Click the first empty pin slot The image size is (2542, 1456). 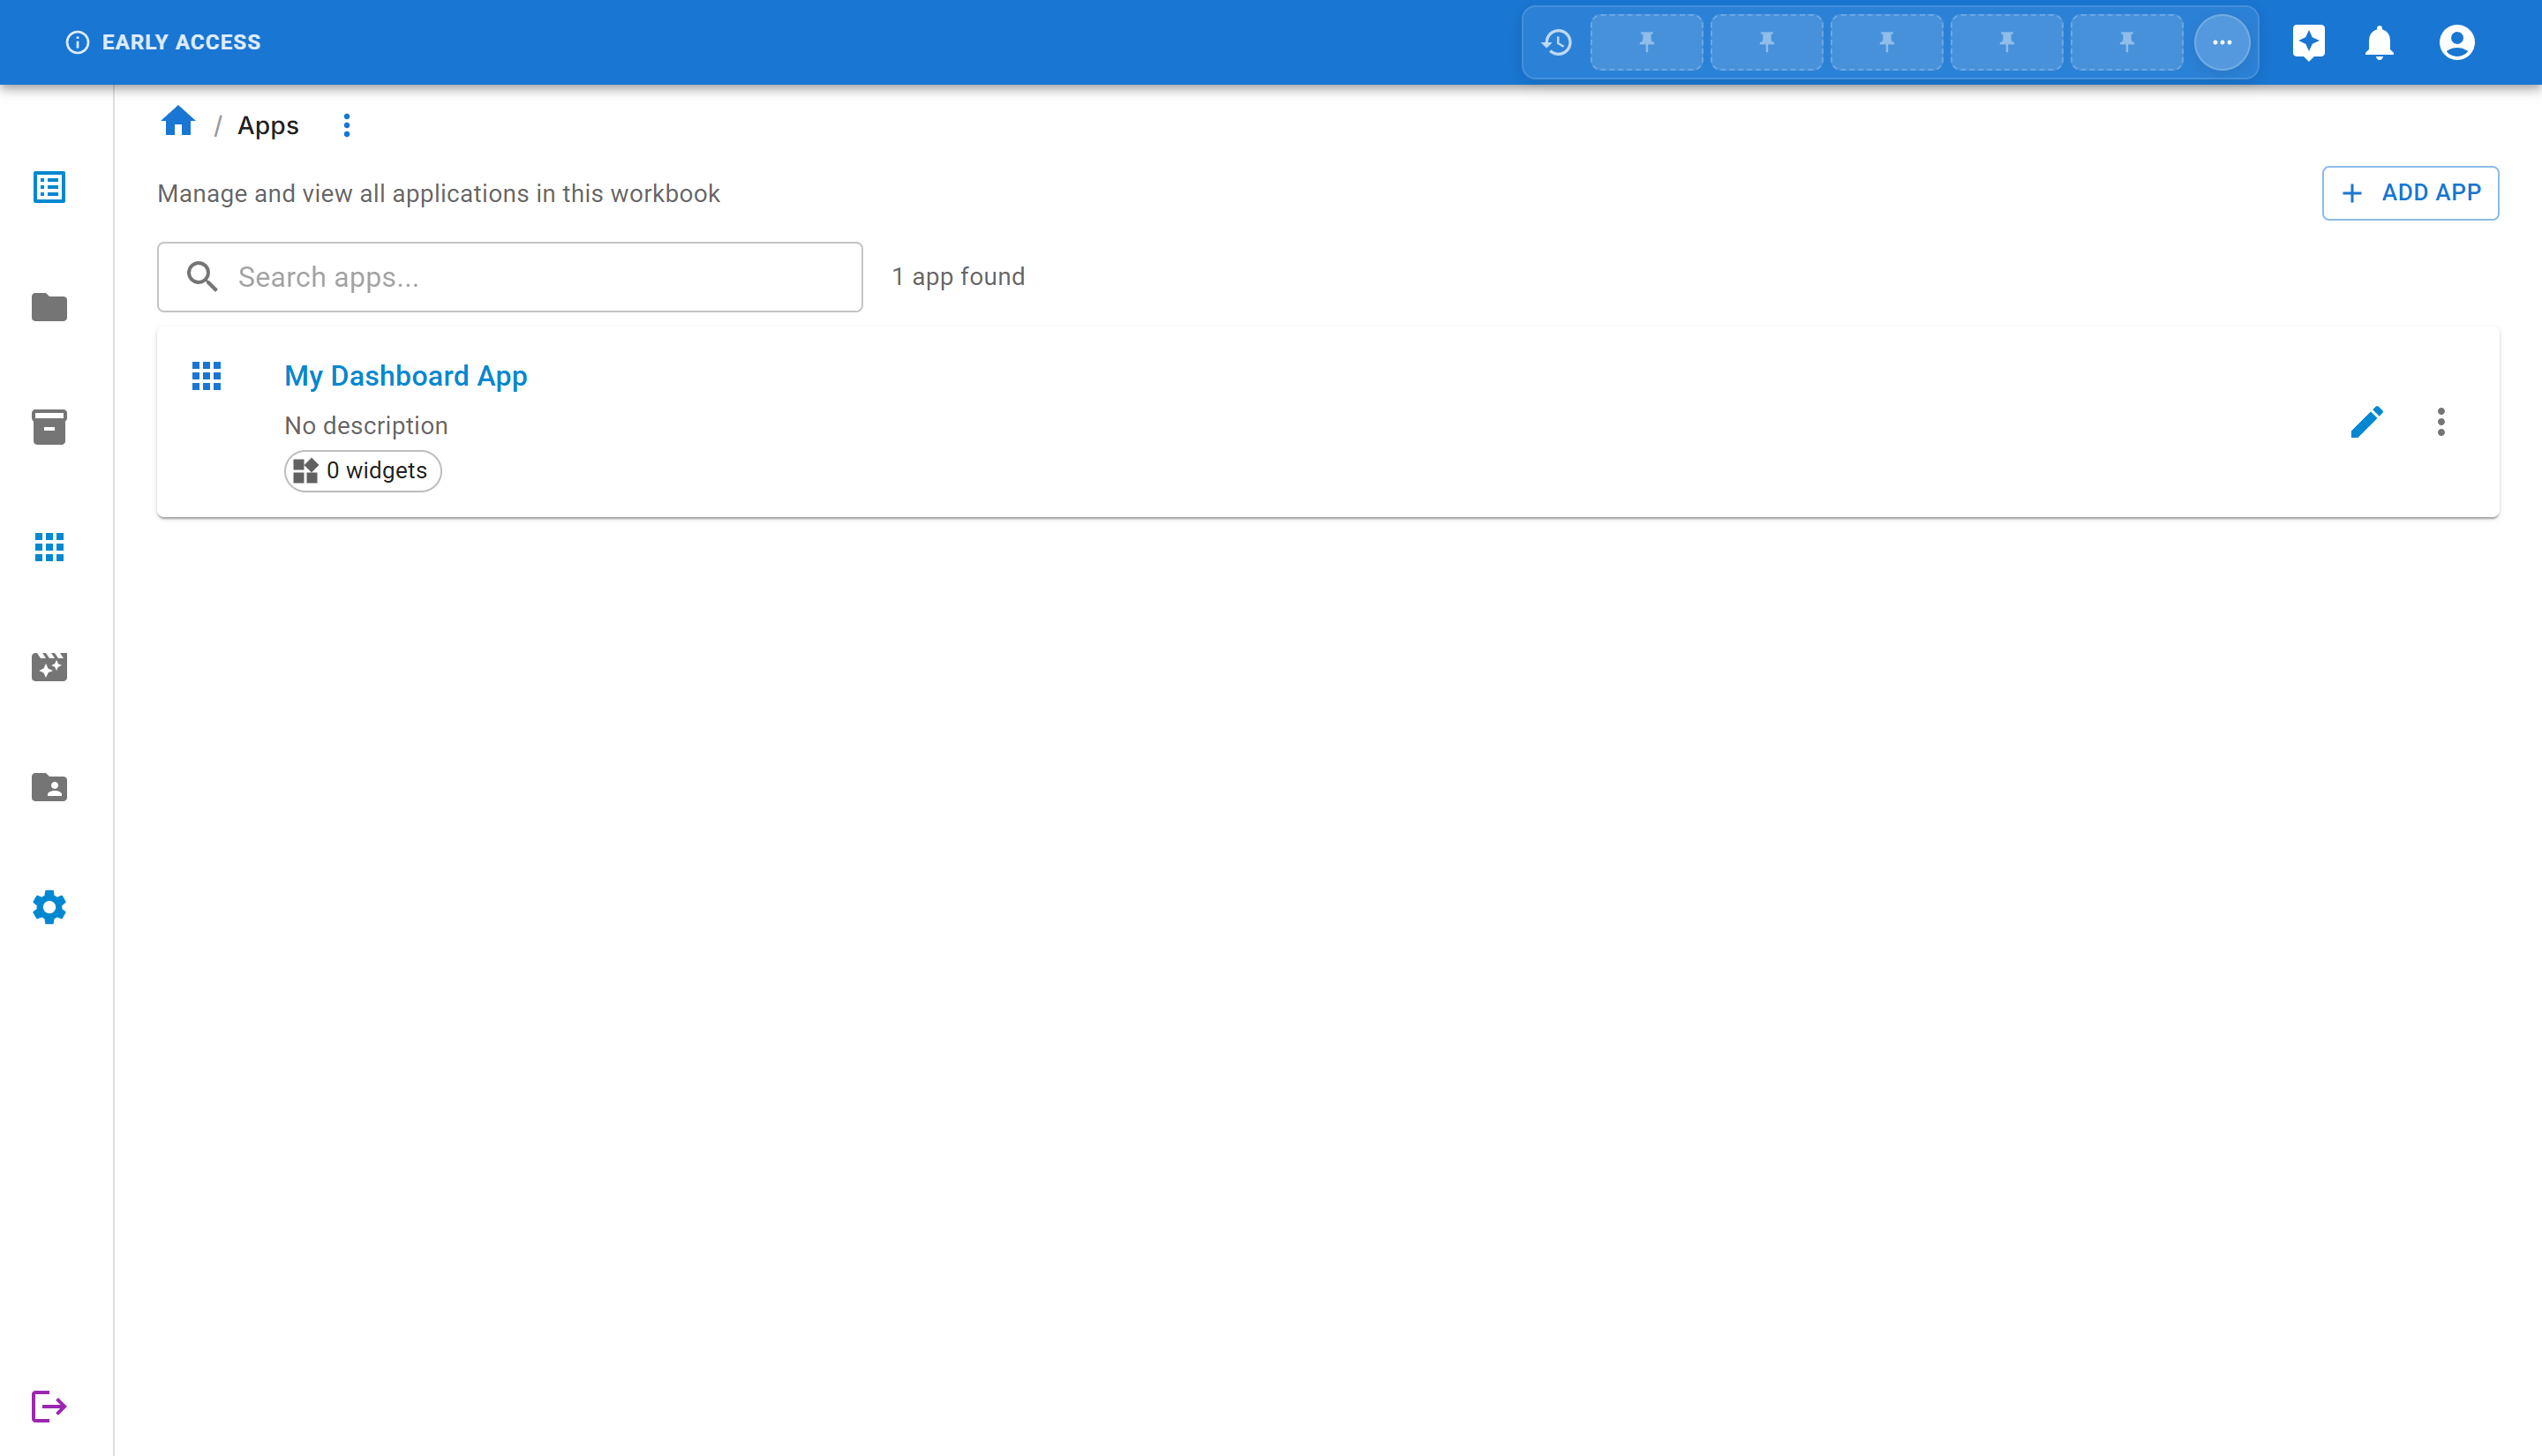1646,42
